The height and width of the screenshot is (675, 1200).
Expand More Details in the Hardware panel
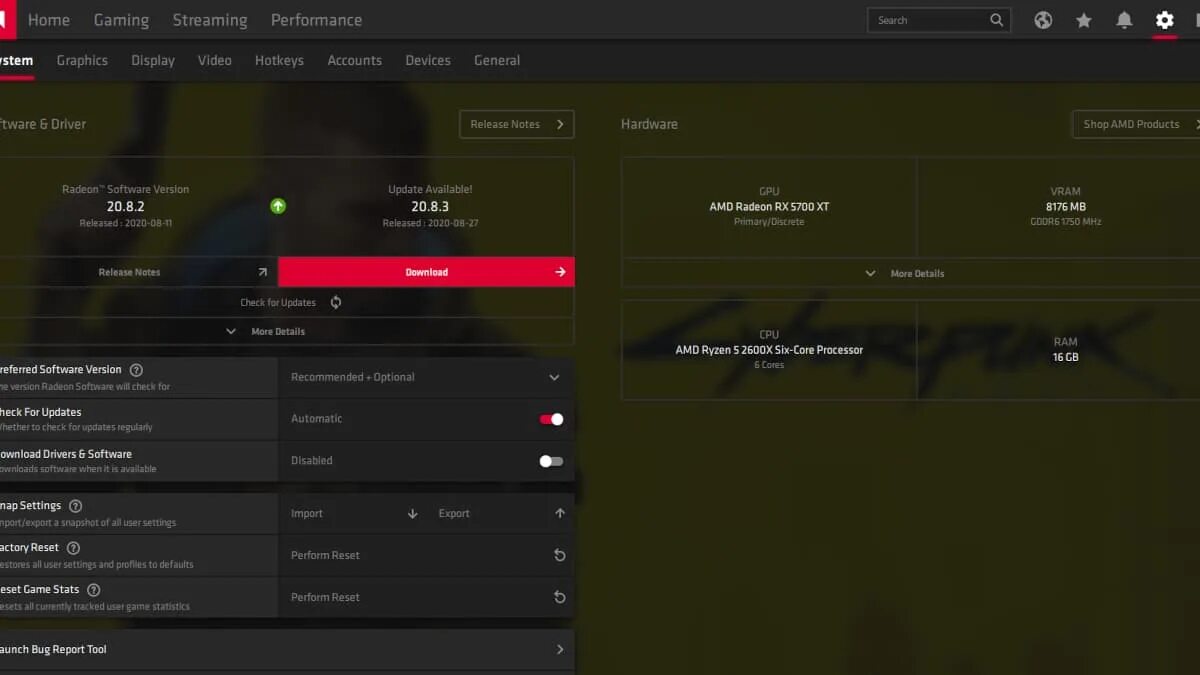pos(905,273)
